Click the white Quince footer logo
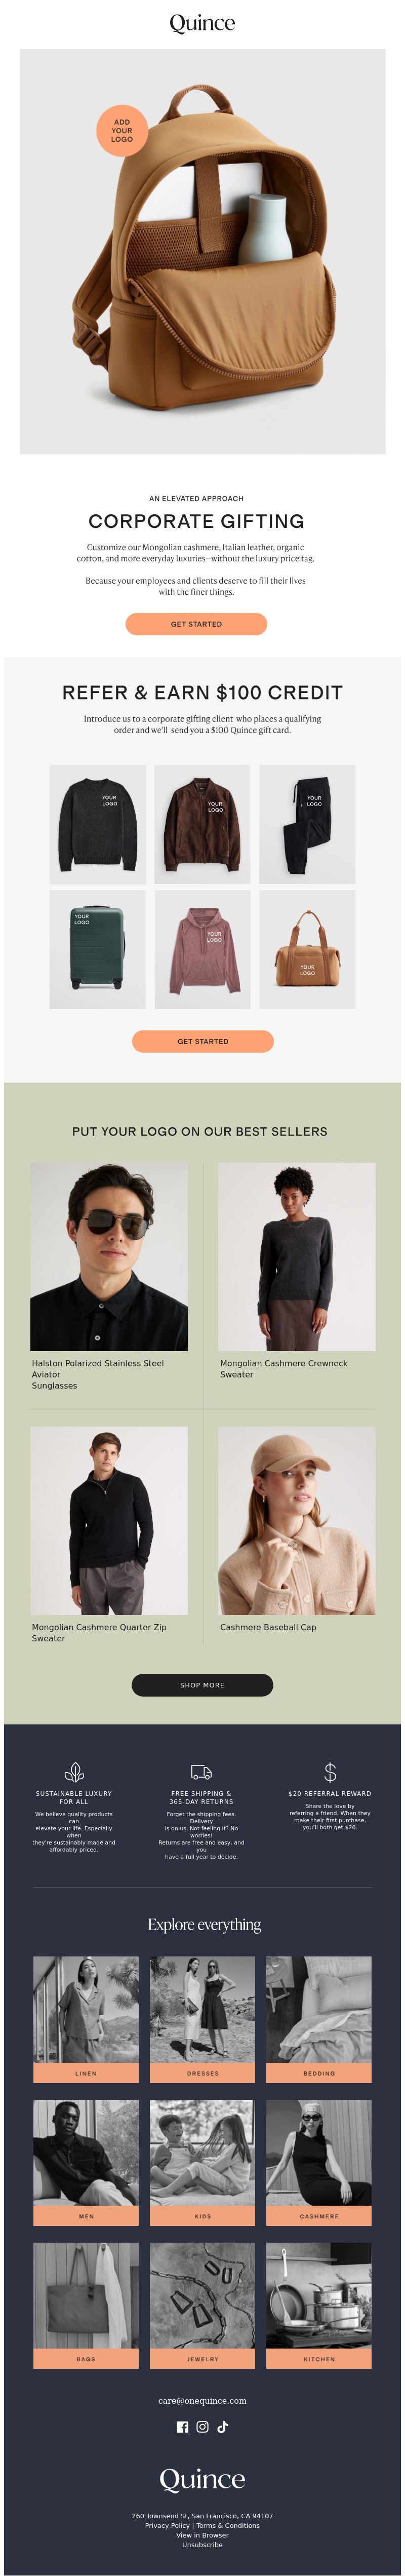 (x=202, y=2480)
